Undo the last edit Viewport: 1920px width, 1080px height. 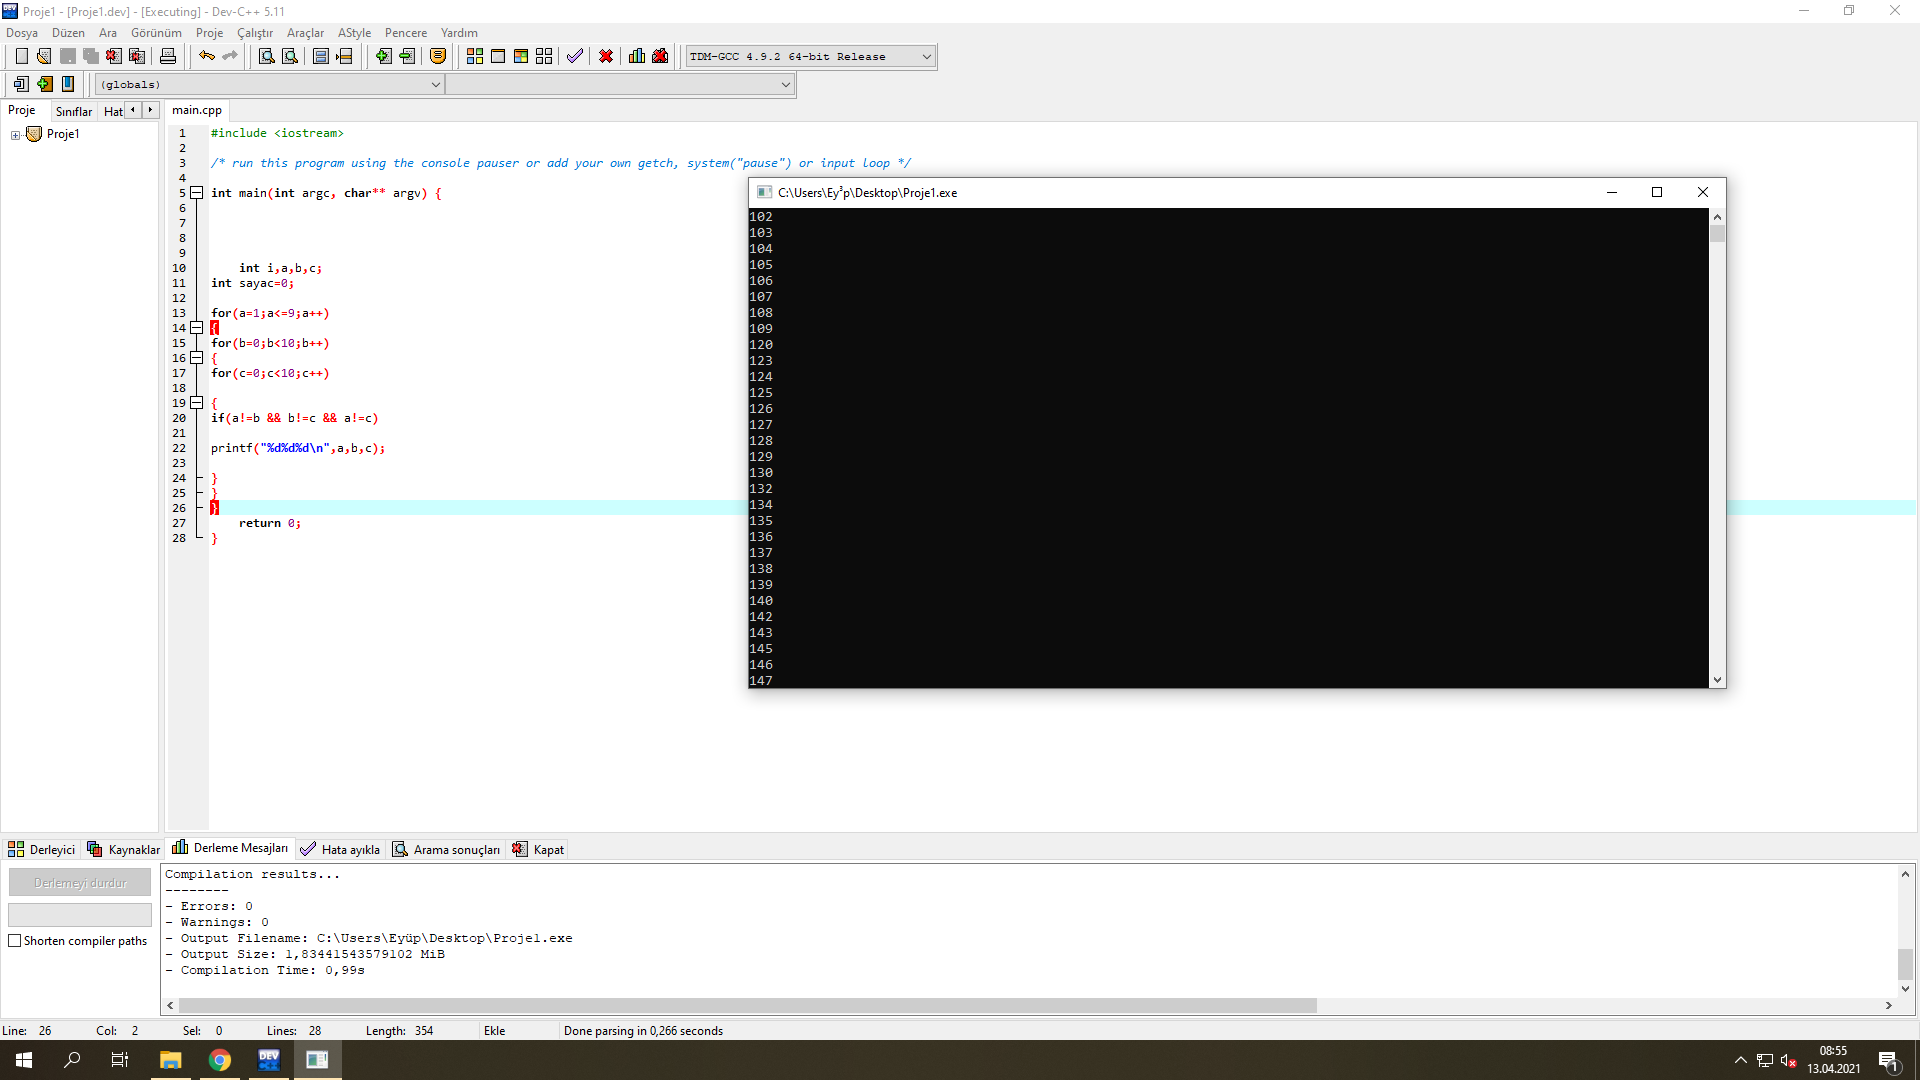pyautogui.click(x=207, y=57)
